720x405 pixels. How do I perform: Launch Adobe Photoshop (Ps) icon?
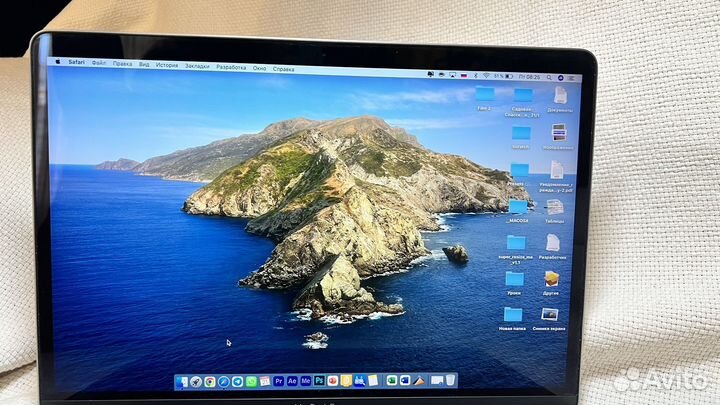(x=320, y=381)
